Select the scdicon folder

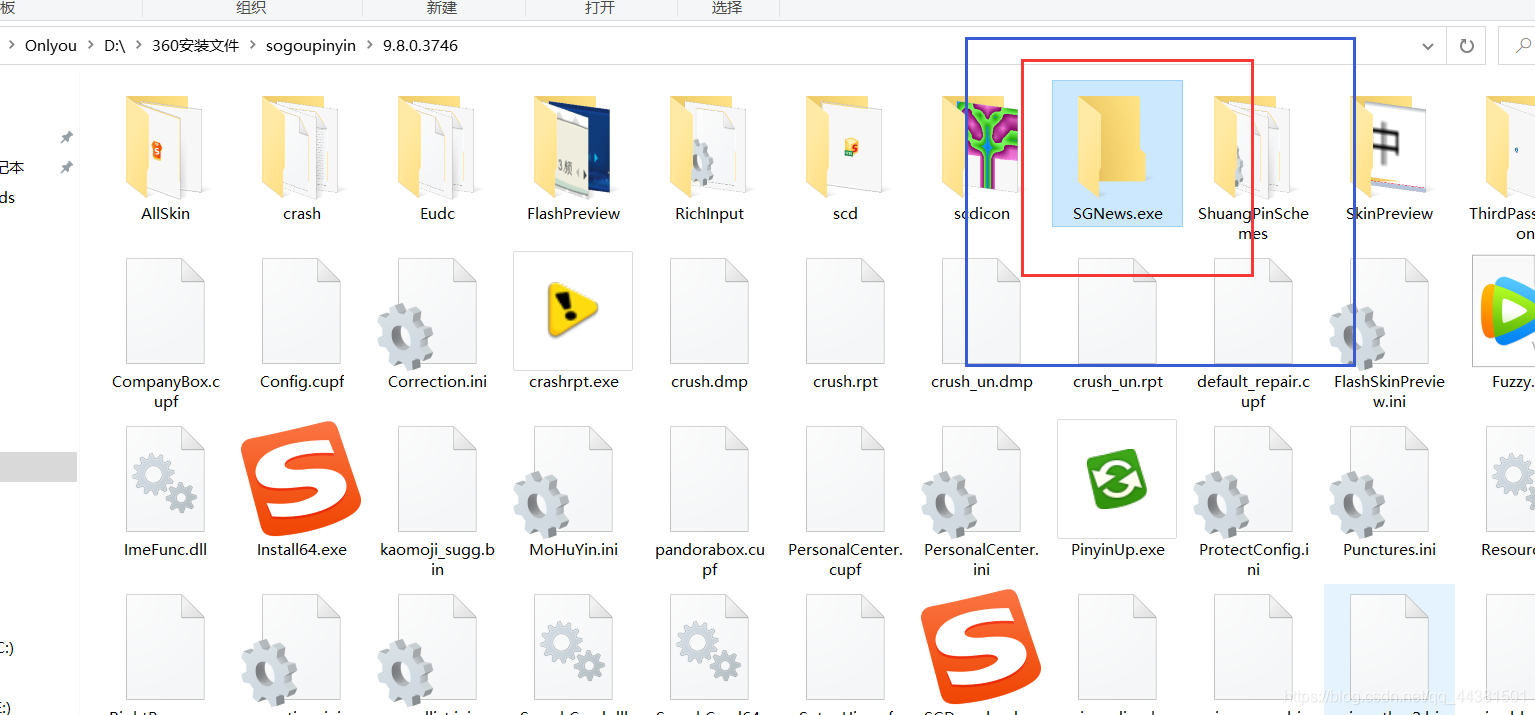[981, 158]
